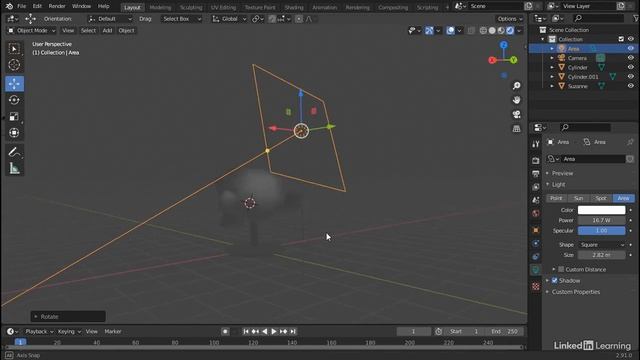Expand the Preview panel

pos(562,173)
